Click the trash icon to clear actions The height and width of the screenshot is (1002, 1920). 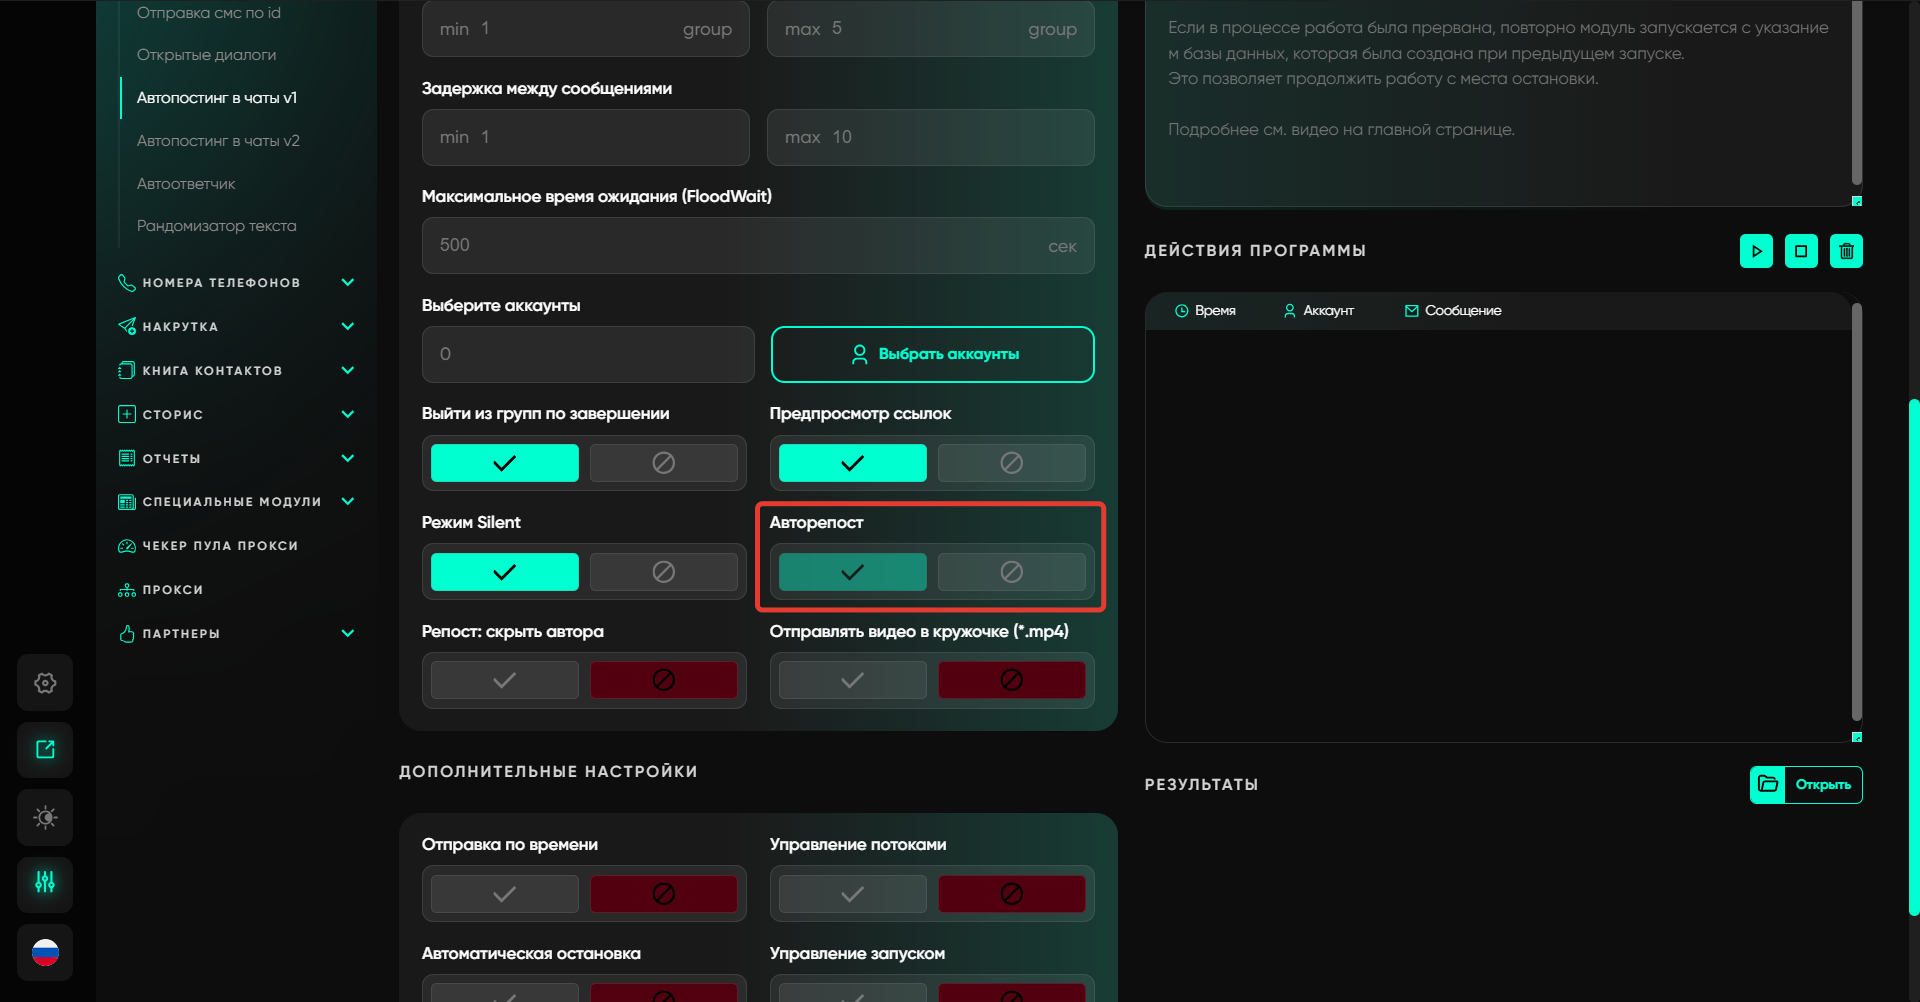tap(1846, 251)
